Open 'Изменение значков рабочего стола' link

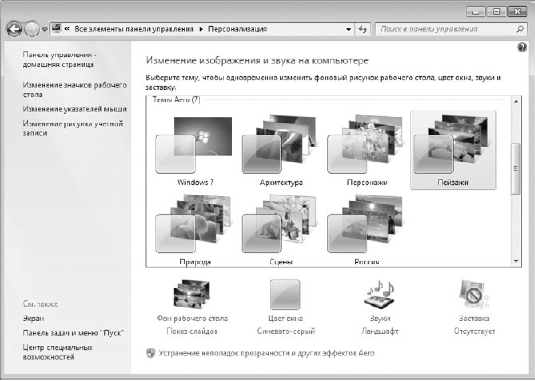click(x=74, y=89)
